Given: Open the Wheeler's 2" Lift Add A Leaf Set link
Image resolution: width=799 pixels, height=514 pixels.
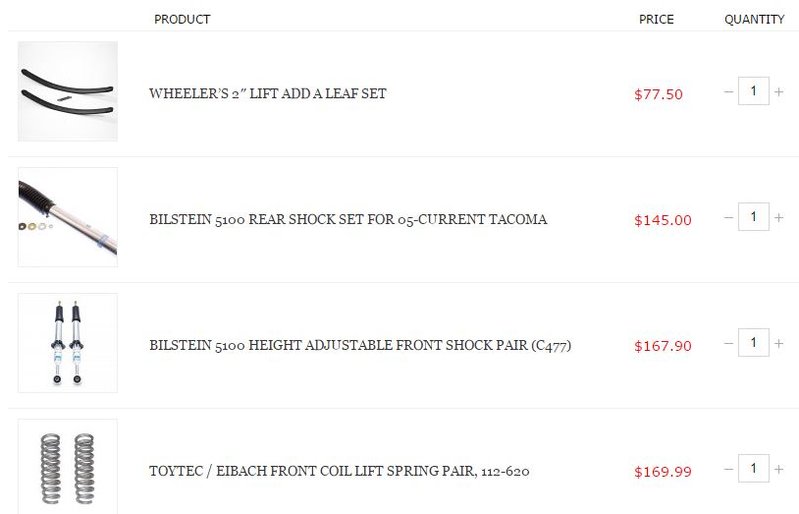Looking at the screenshot, I should [268, 94].
